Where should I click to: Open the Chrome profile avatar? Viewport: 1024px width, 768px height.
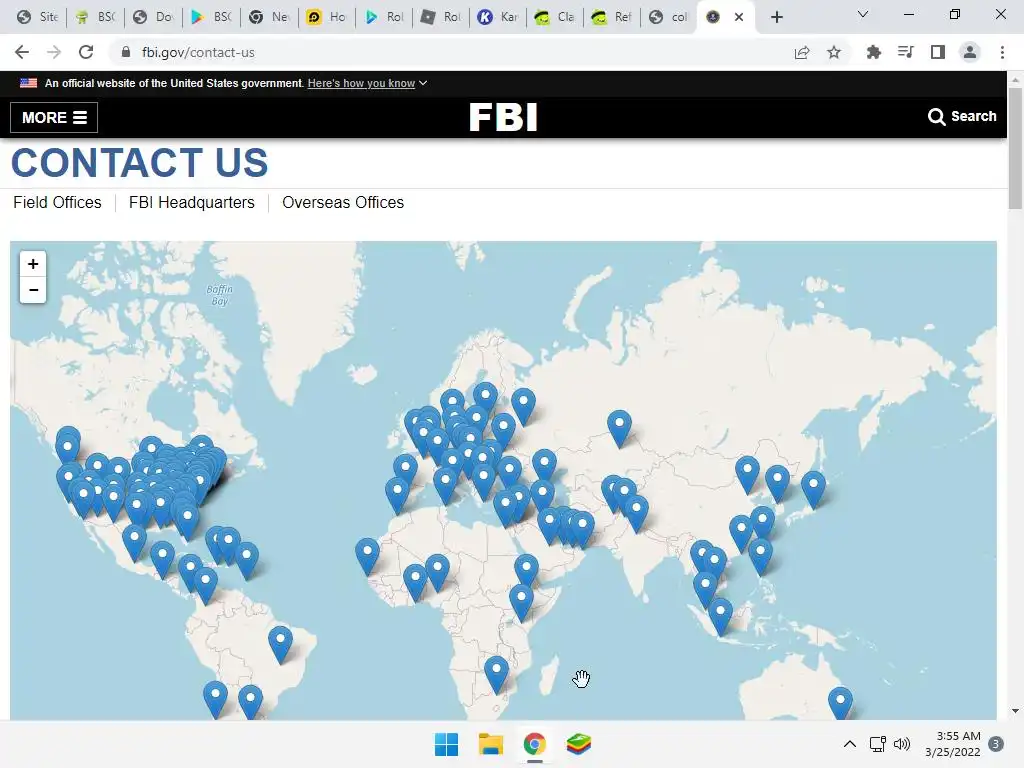point(970,52)
